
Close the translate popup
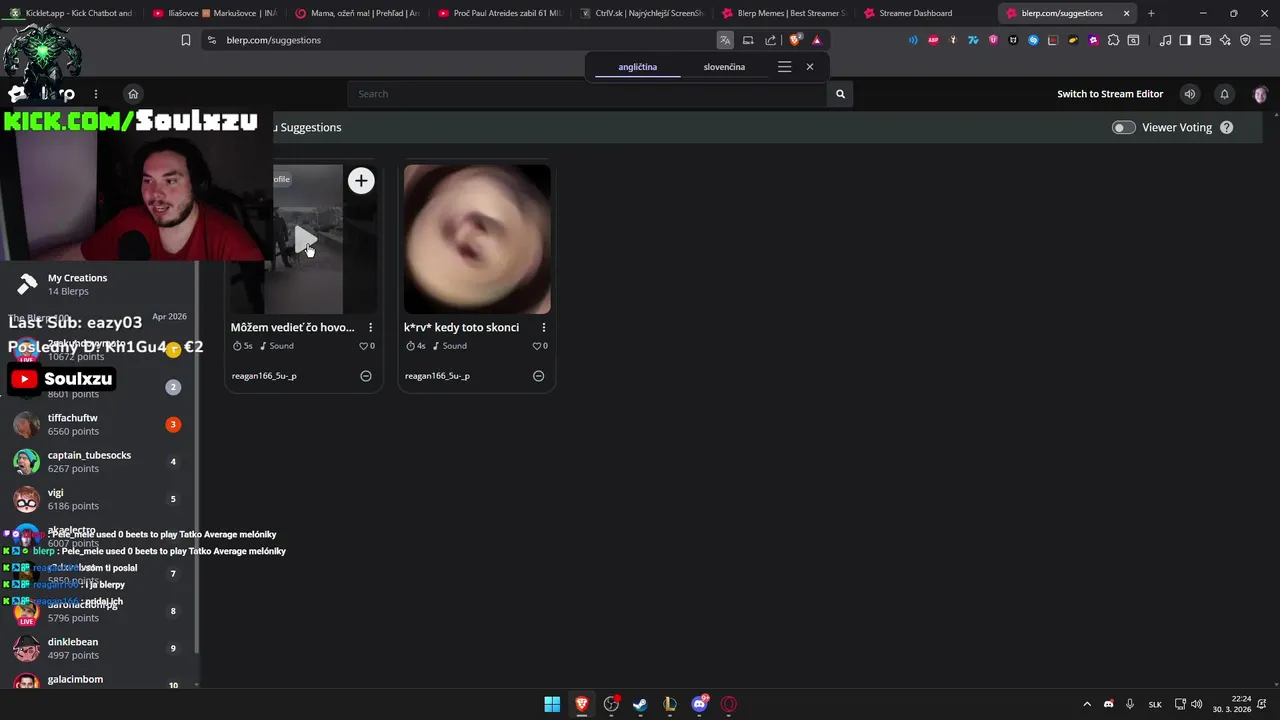point(810,67)
